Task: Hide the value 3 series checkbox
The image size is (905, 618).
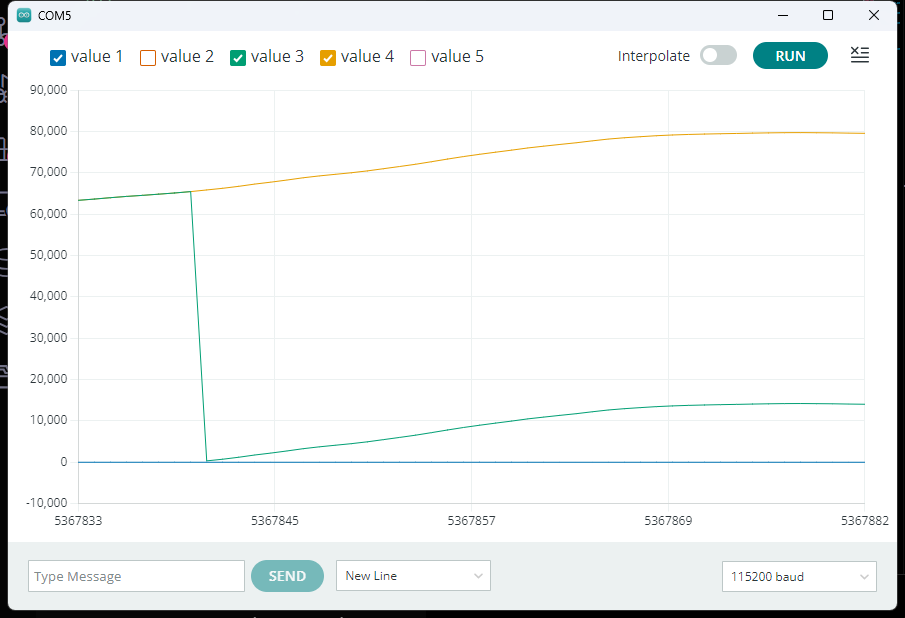Action: [238, 57]
